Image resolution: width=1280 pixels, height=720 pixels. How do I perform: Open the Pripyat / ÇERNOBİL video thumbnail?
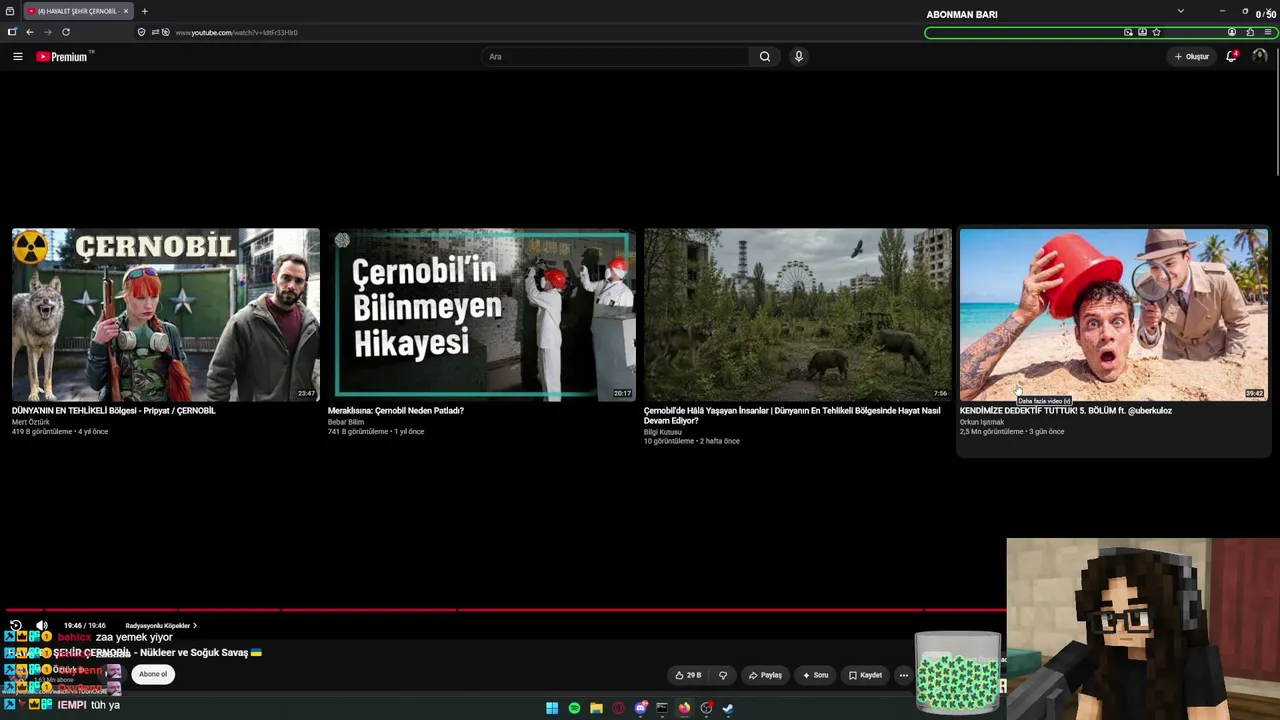[x=166, y=315]
